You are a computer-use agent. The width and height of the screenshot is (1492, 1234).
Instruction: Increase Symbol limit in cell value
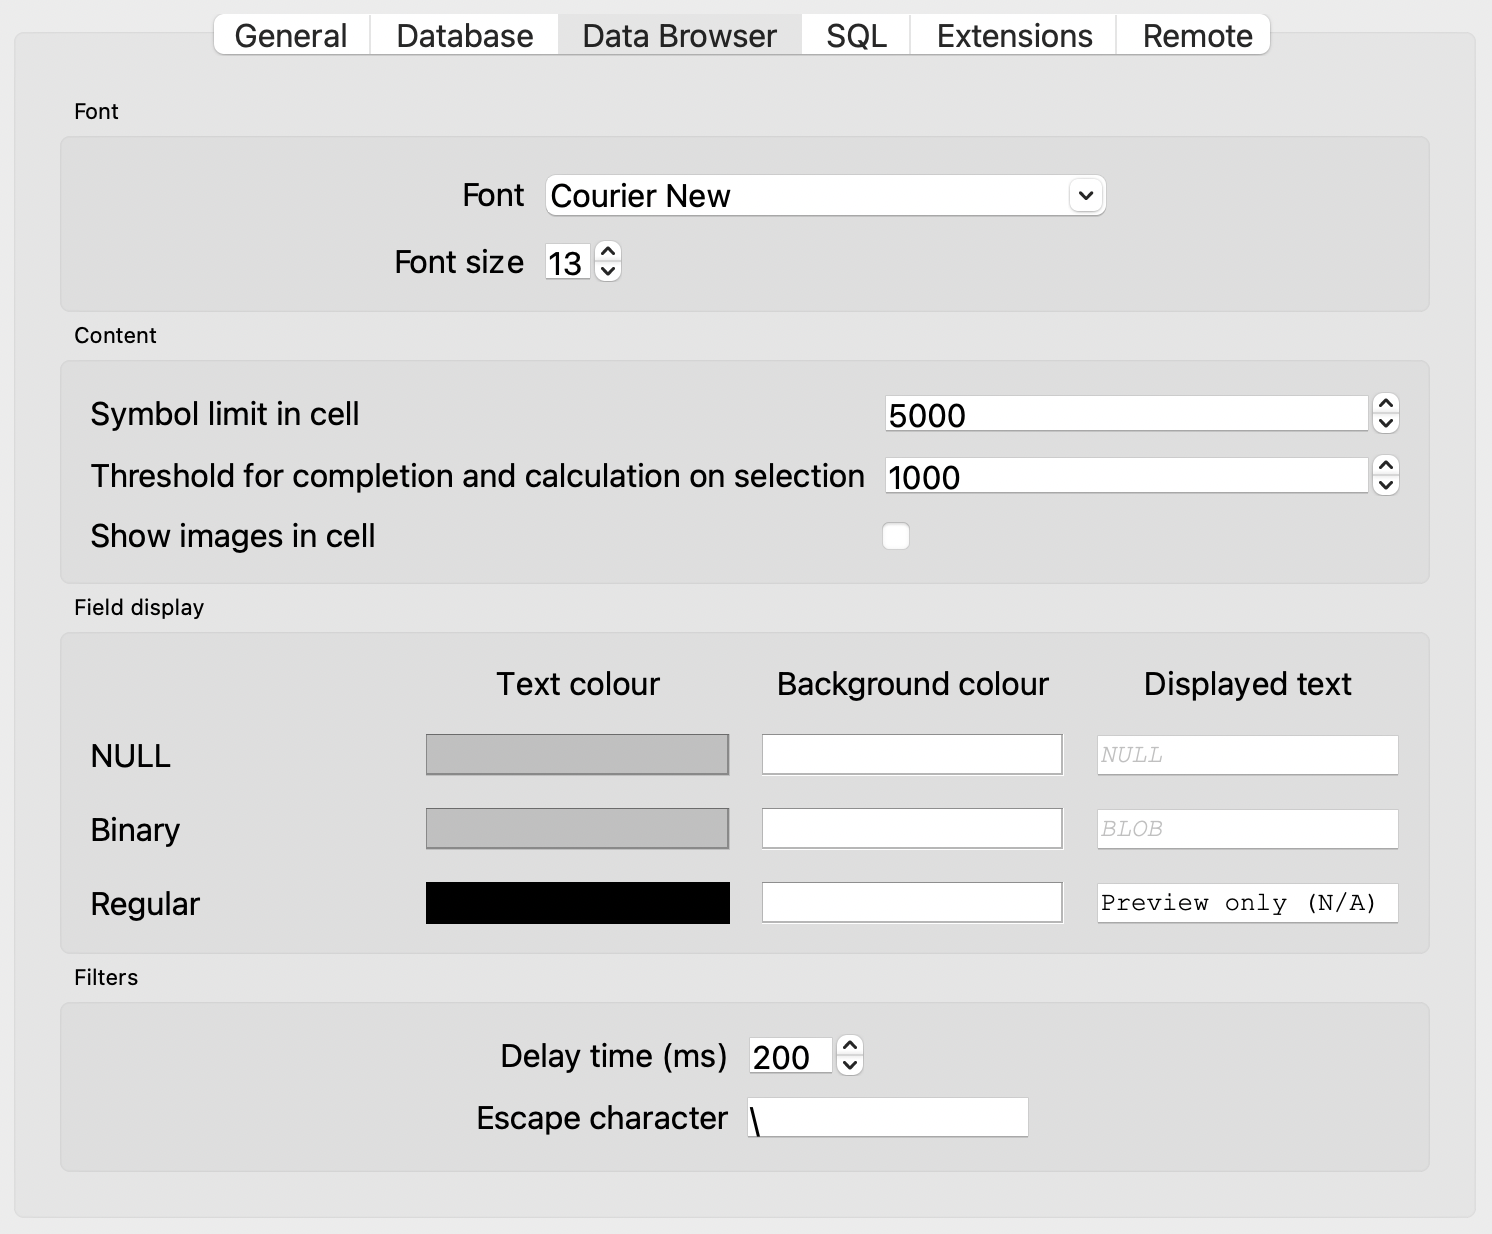point(1385,404)
